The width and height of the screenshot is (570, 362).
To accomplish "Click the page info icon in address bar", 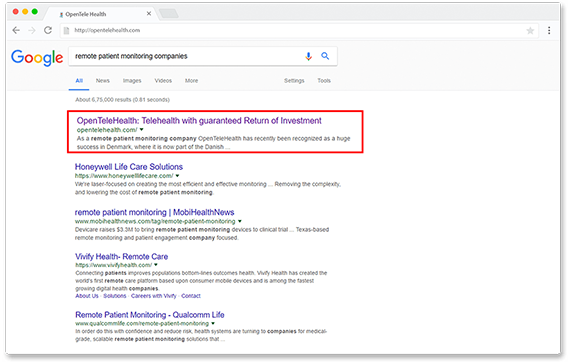I will (67, 31).
